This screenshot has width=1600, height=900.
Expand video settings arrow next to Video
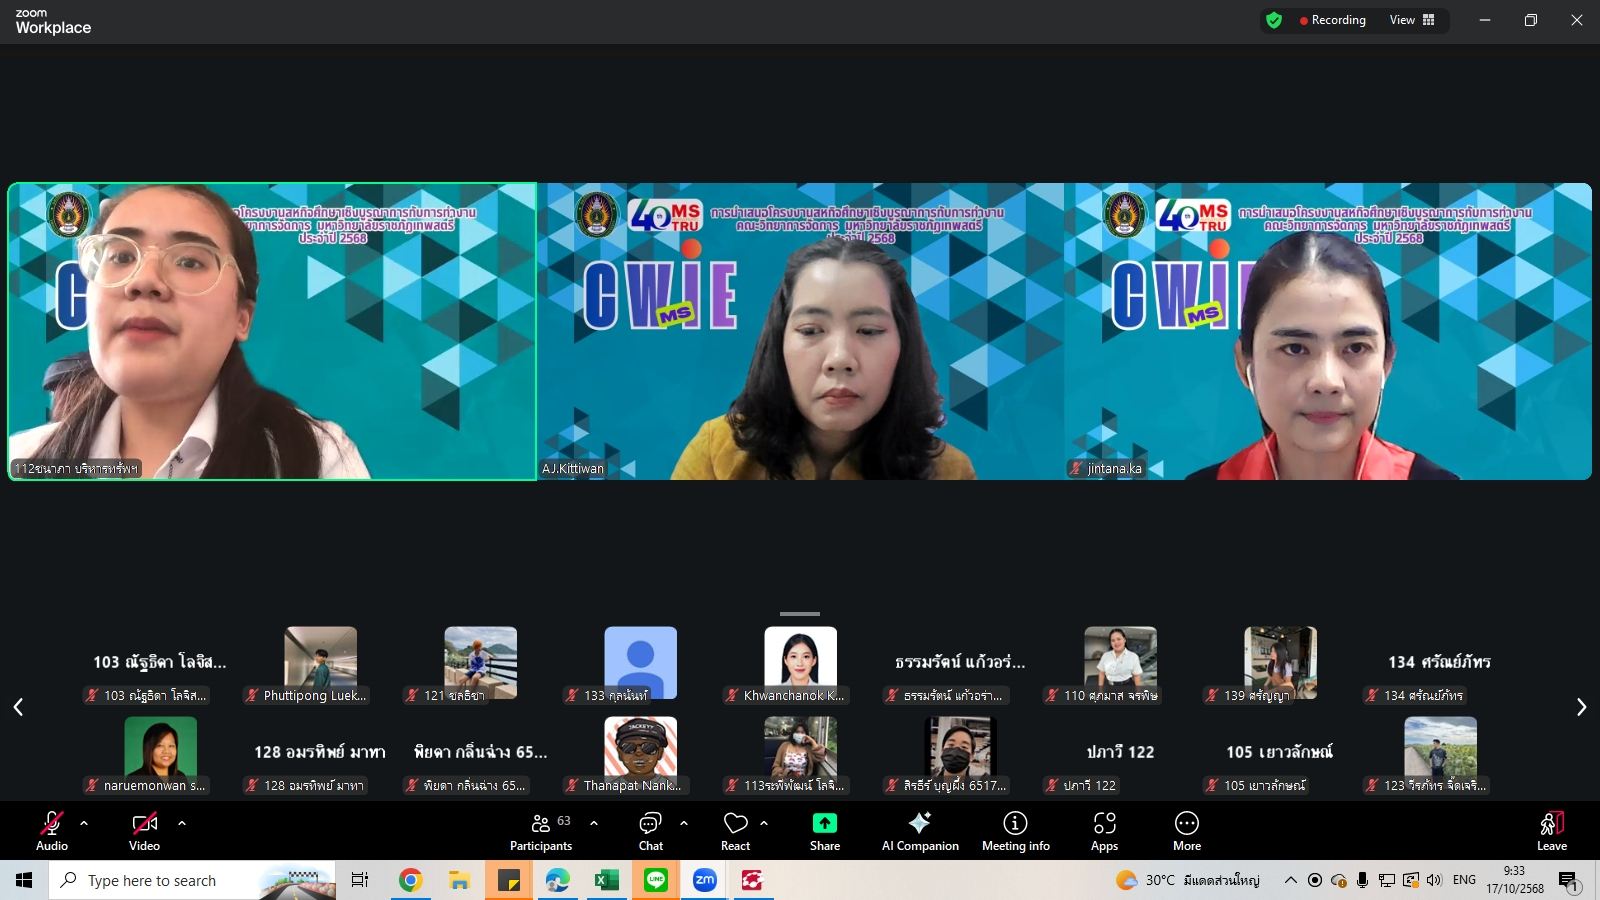point(182,823)
